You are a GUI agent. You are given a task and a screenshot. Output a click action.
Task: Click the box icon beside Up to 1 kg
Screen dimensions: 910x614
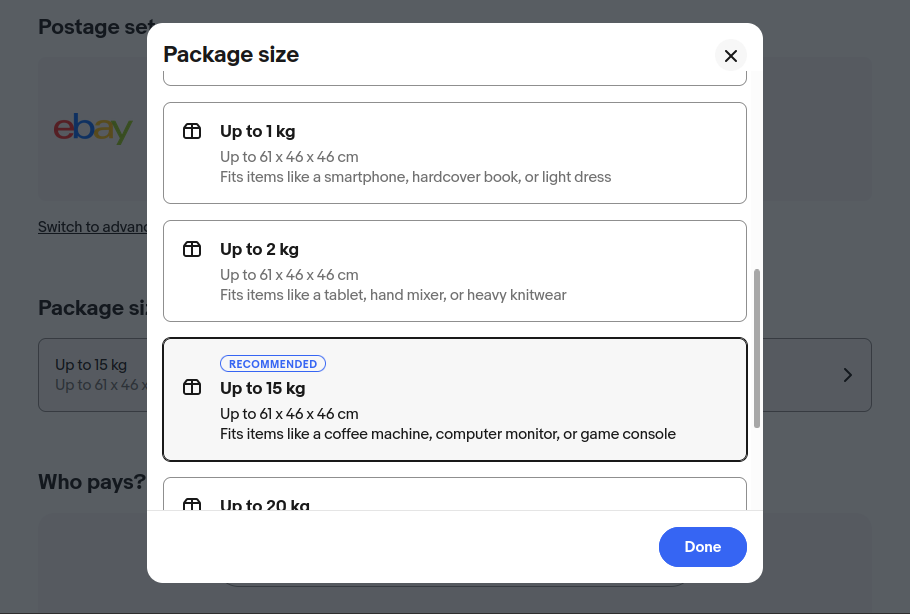click(x=192, y=131)
